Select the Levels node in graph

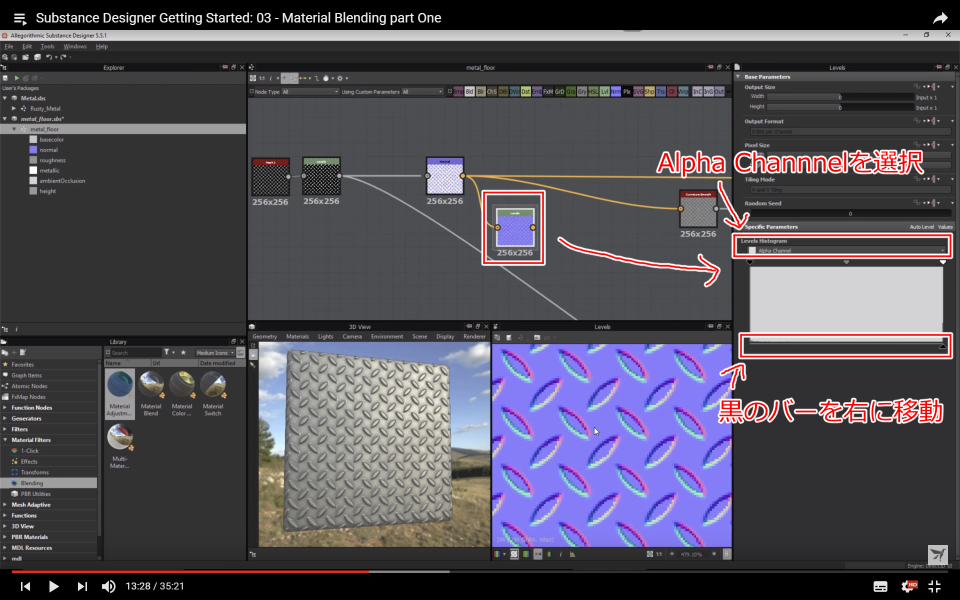tap(515, 228)
